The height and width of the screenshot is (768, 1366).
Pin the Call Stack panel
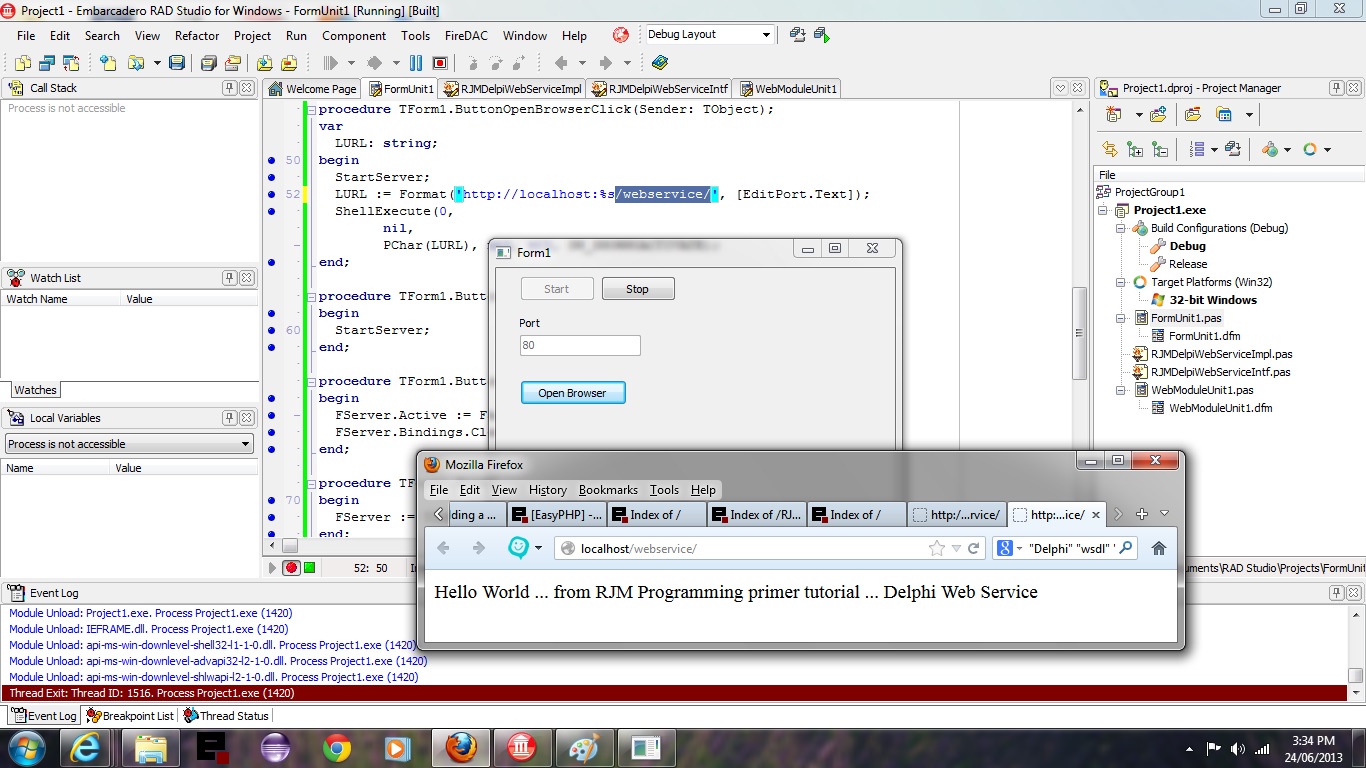click(x=232, y=88)
